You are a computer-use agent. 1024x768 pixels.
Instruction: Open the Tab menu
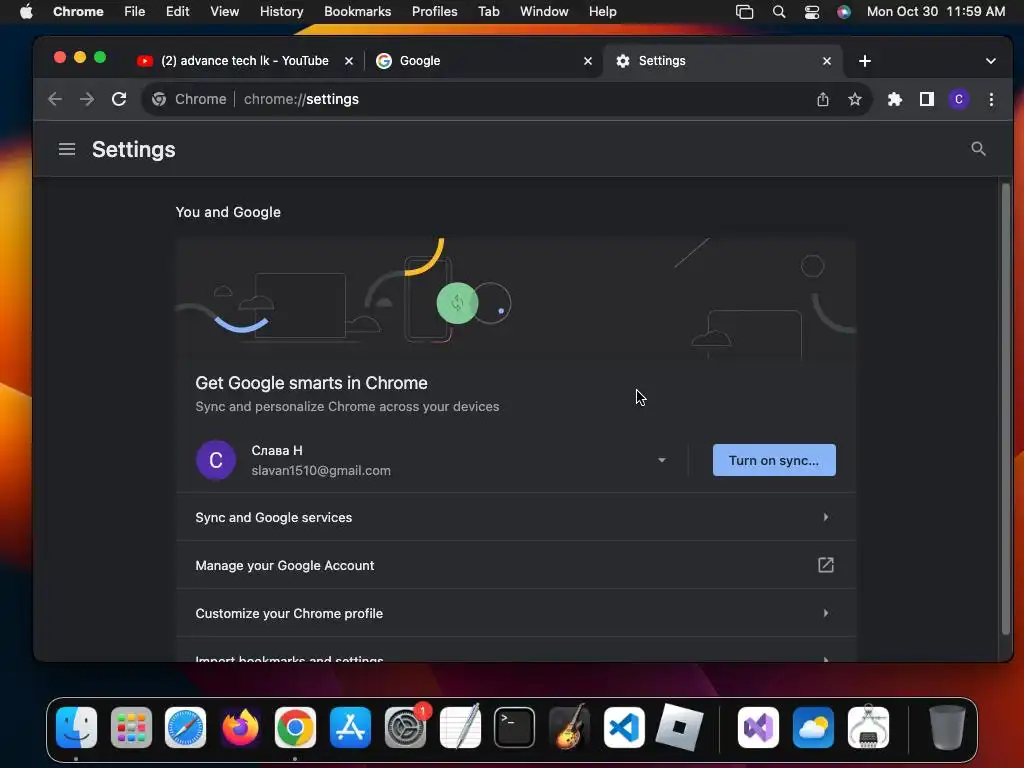click(488, 12)
